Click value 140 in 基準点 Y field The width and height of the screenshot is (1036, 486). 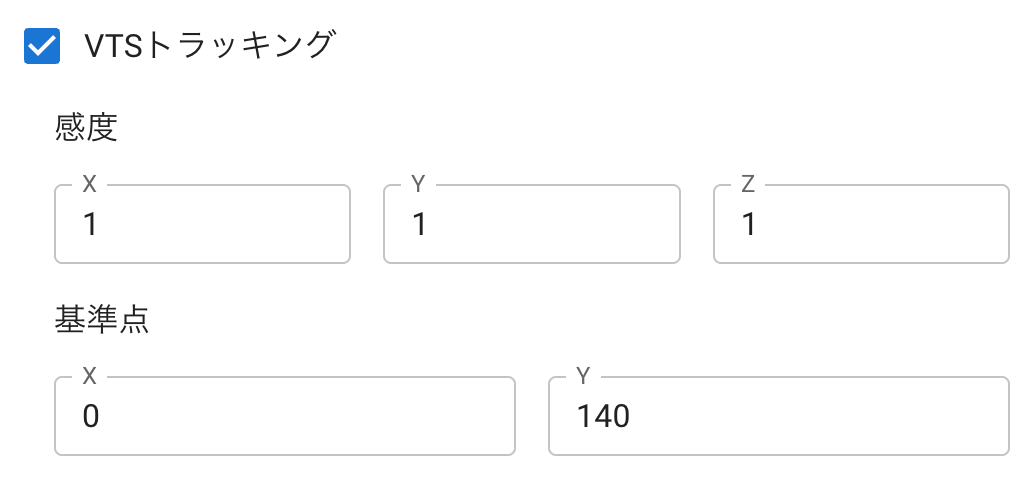pos(603,417)
